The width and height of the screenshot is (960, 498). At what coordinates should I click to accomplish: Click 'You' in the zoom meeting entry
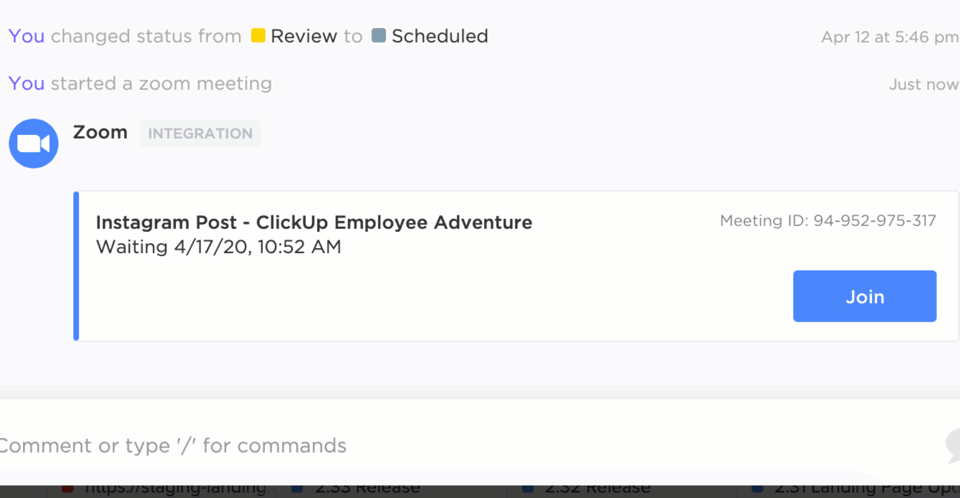26,83
